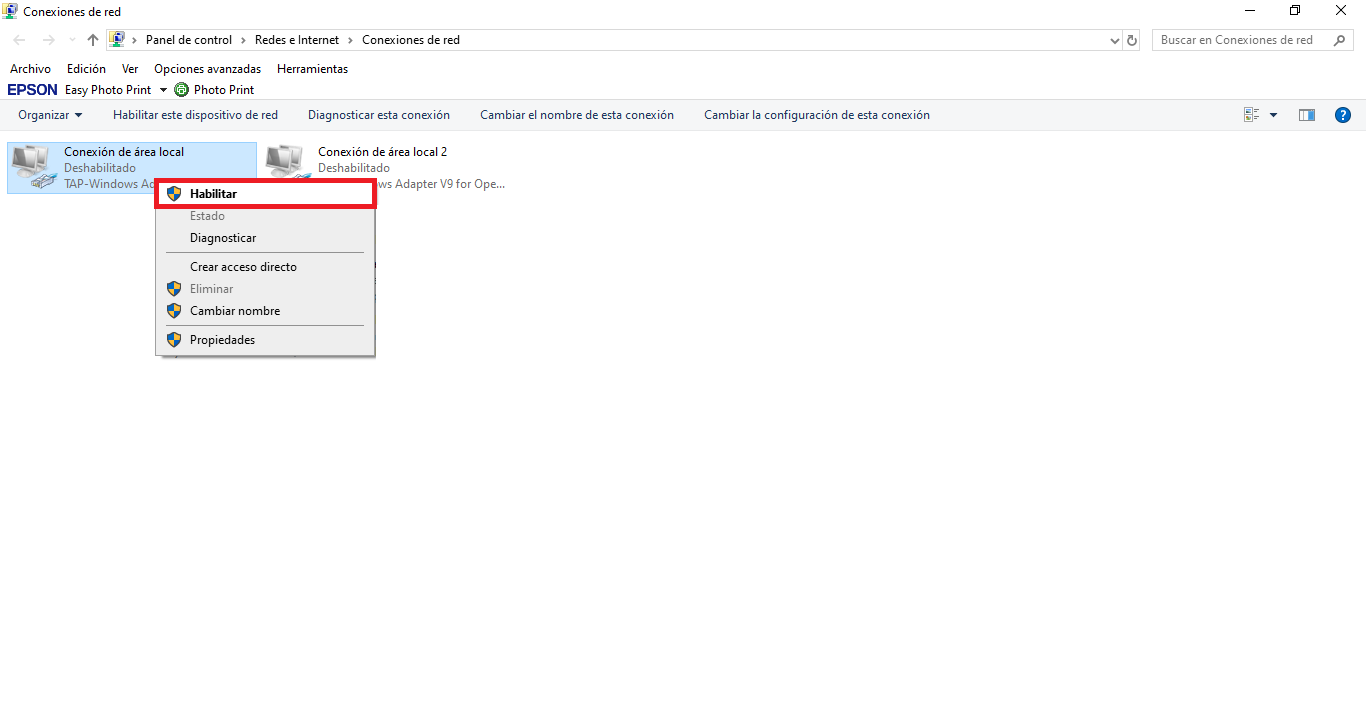Screen dimensions: 1366x702
Task: Click Redes e Internet in the breadcrumb
Action: (297, 40)
